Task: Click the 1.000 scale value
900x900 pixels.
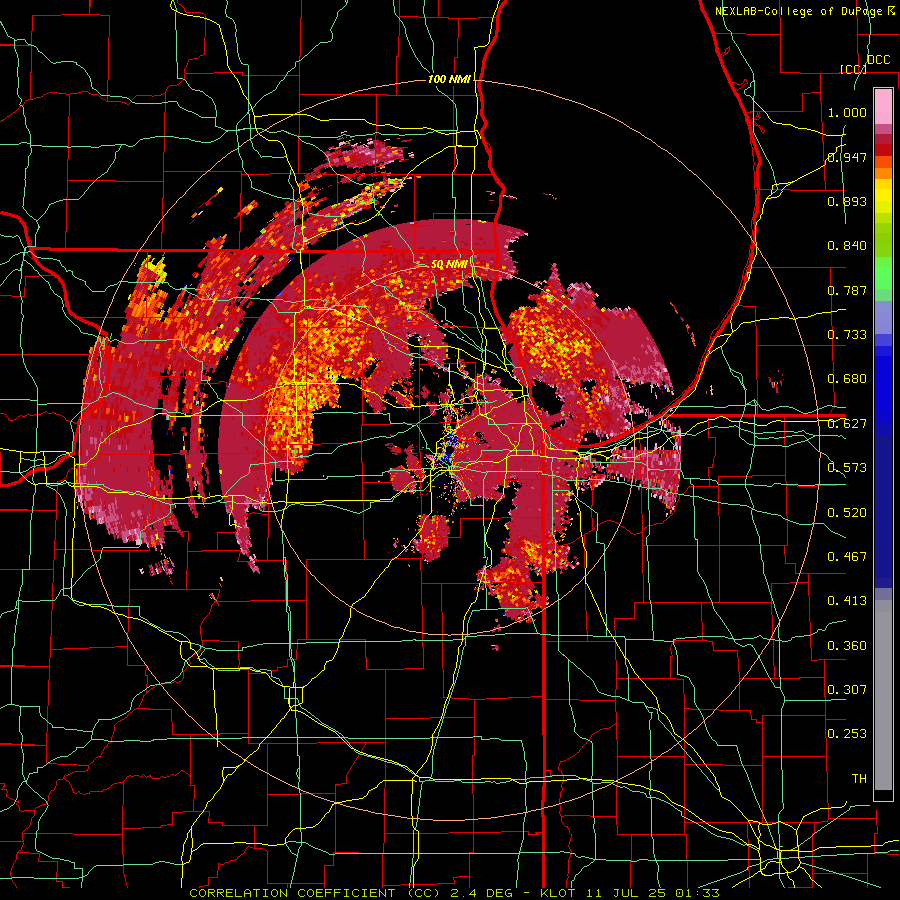Action: tap(847, 112)
